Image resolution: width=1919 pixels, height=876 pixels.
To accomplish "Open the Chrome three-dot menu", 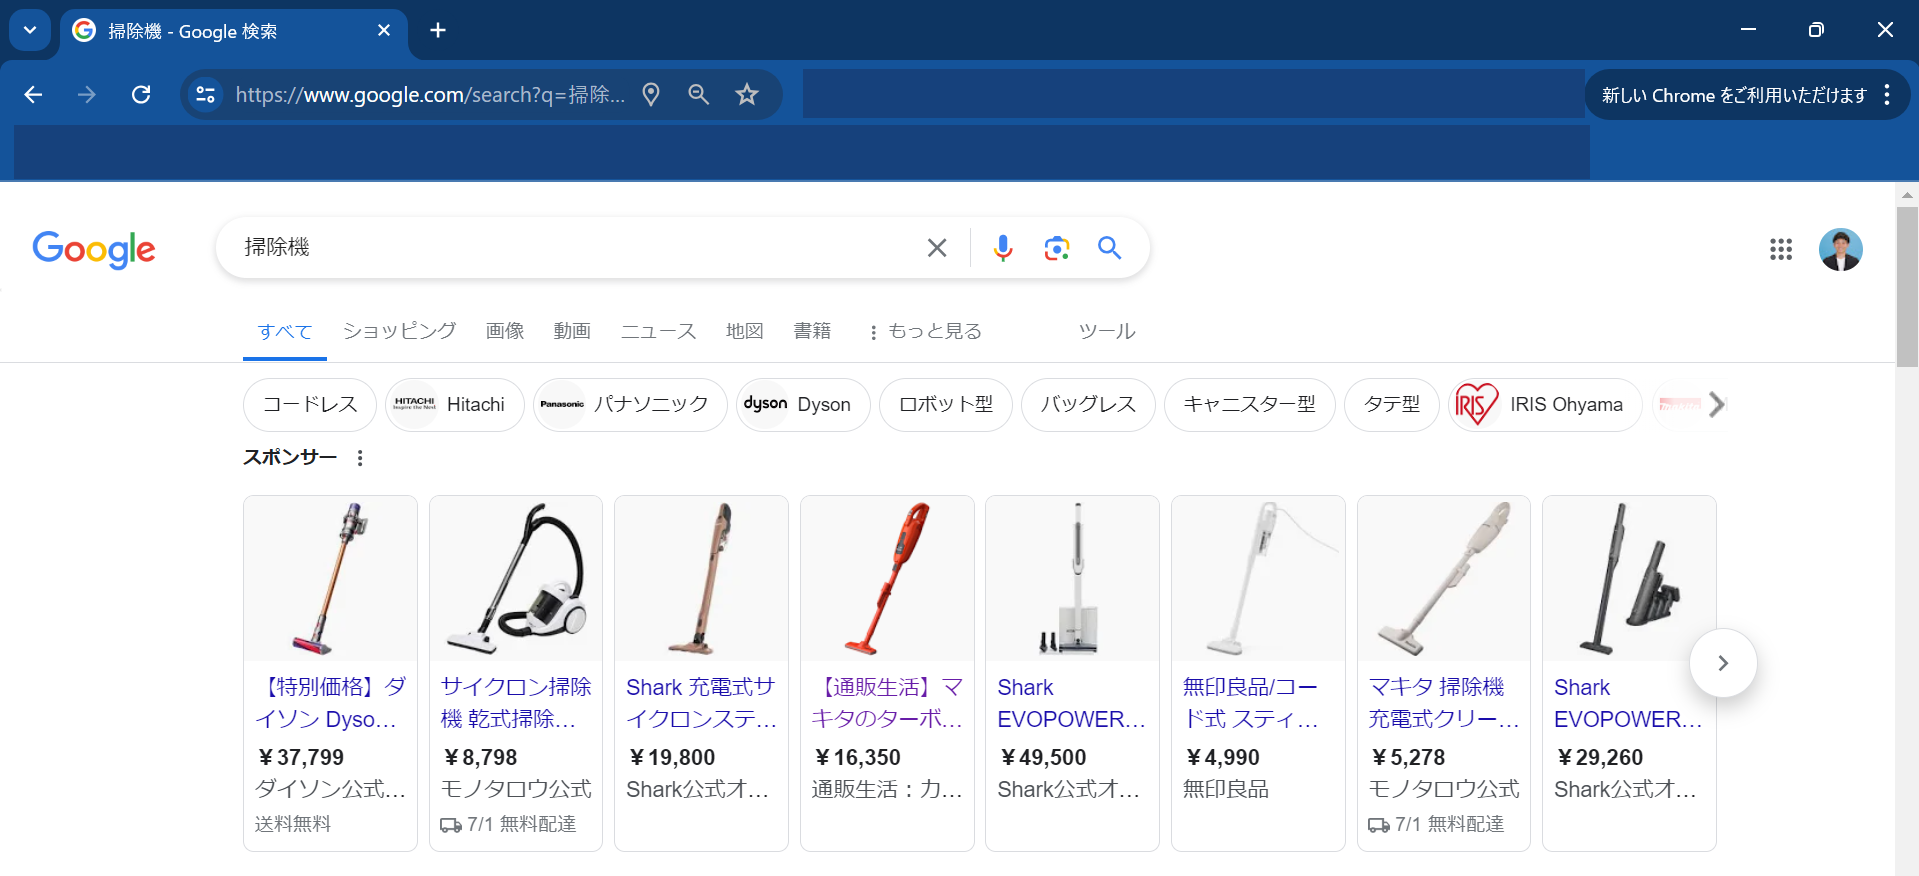I will 1887,95.
